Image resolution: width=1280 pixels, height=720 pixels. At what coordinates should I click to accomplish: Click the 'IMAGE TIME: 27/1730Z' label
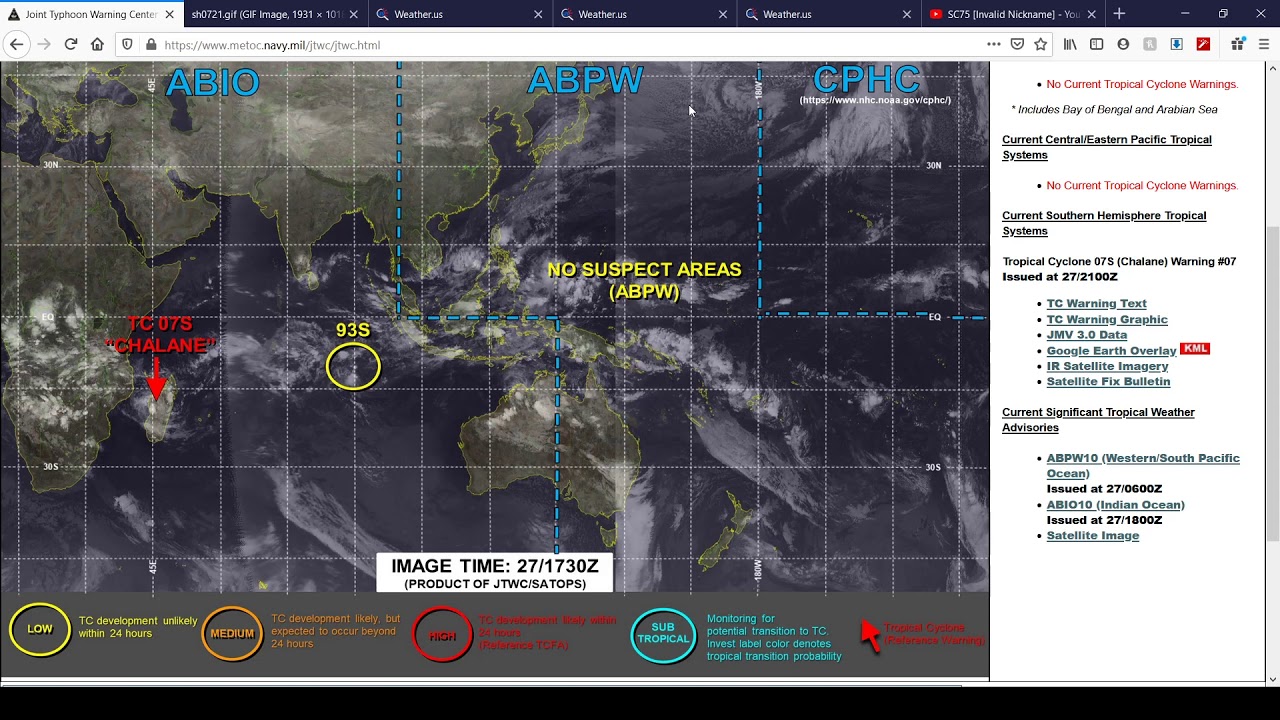495,566
